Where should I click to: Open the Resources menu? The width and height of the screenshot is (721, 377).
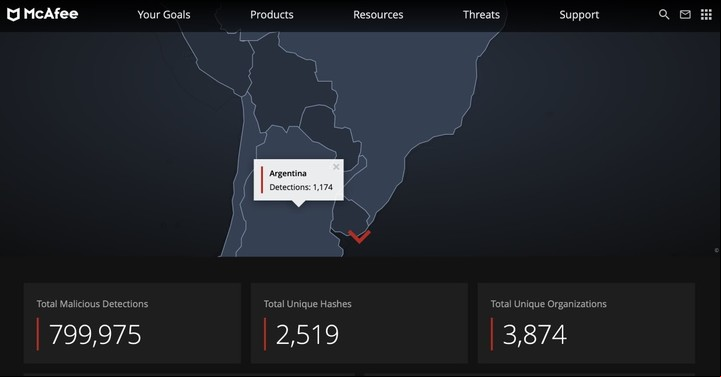click(x=378, y=15)
